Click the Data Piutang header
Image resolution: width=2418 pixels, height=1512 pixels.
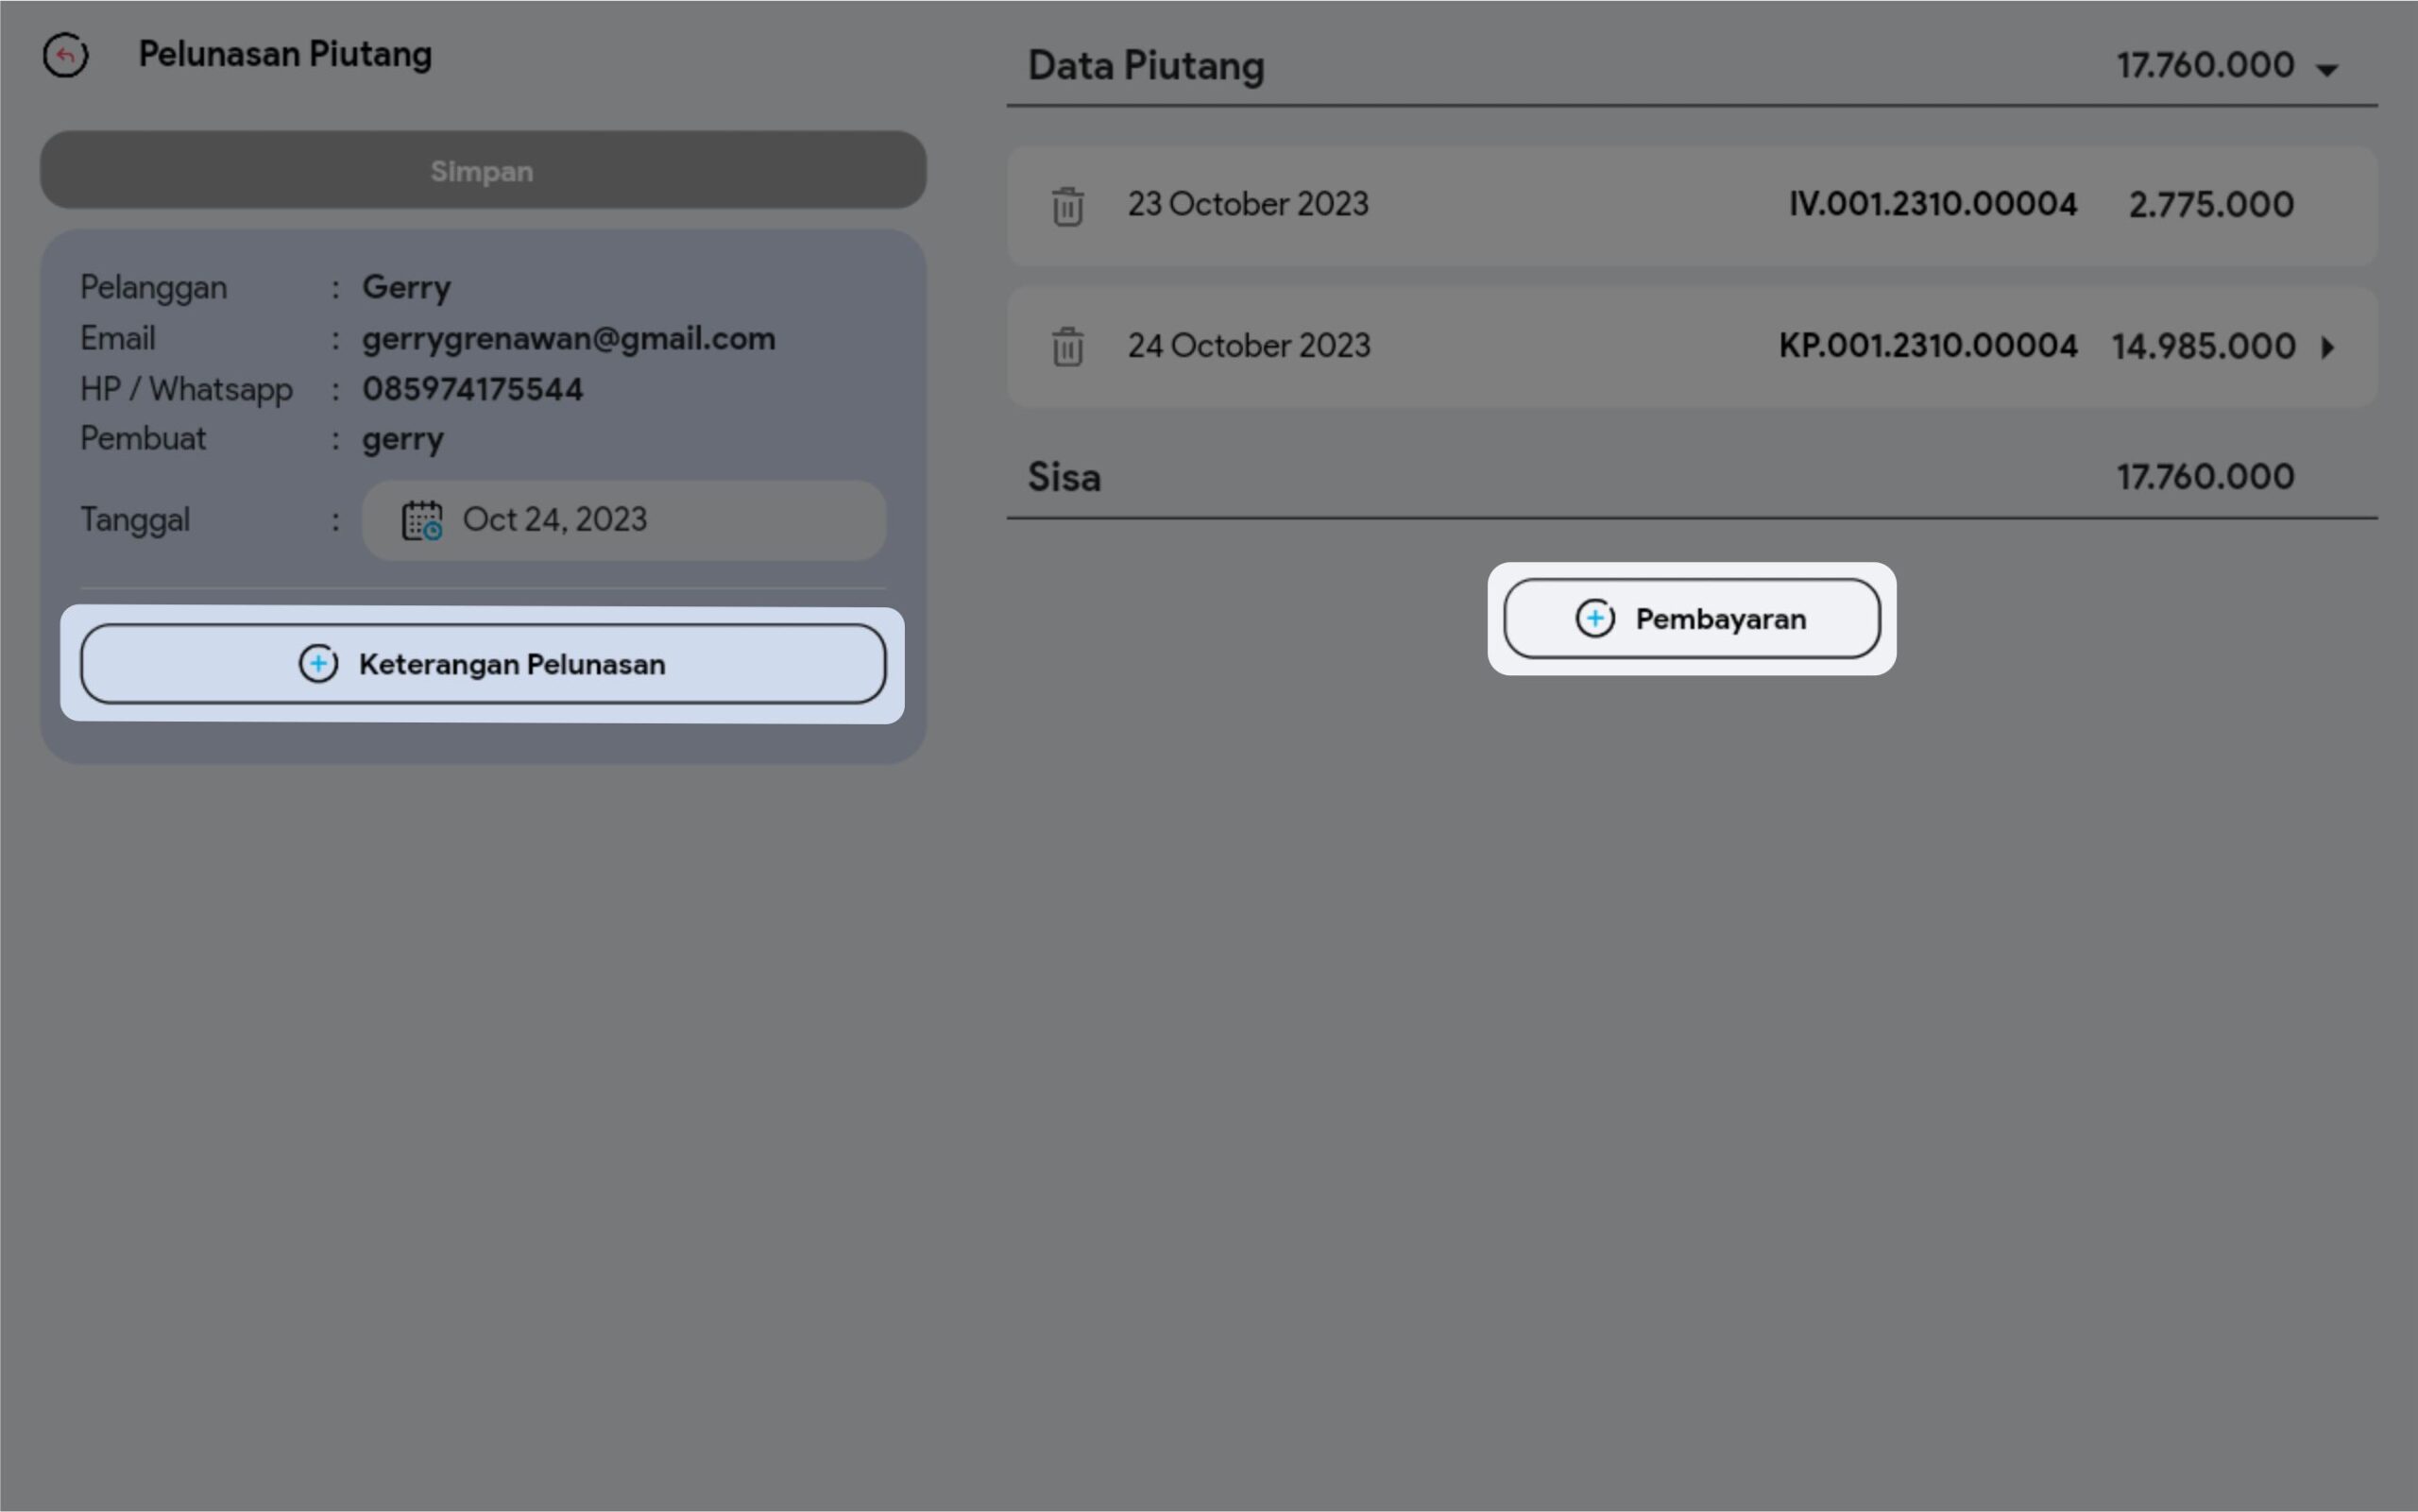pos(1146,66)
